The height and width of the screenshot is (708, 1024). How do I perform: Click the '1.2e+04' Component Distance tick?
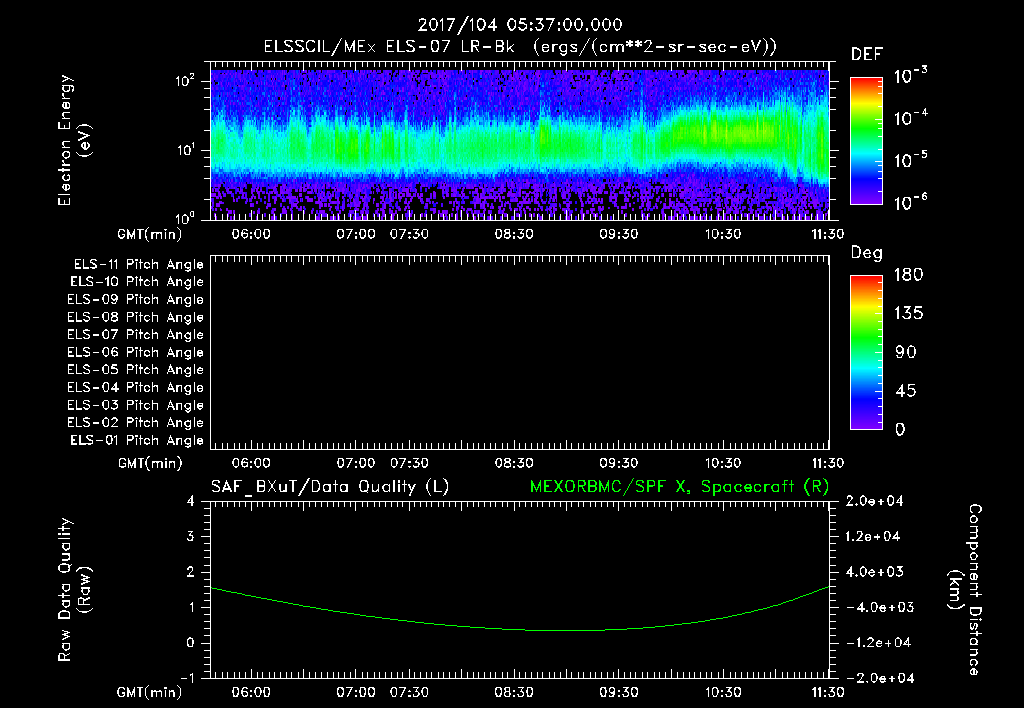point(872,536)
